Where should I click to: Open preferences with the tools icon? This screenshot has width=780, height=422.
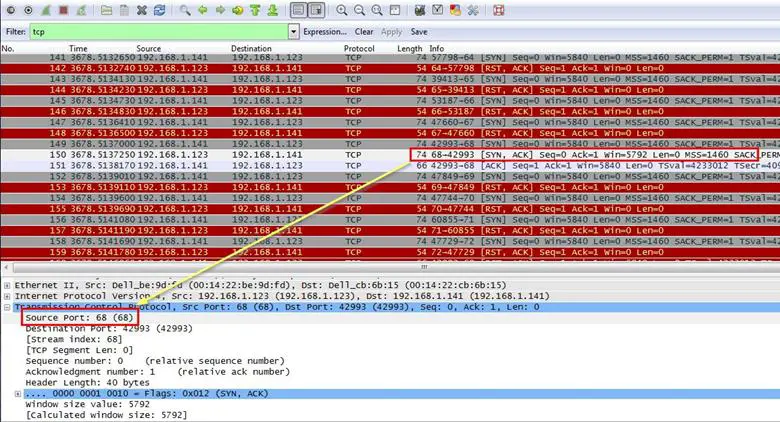click(473, 10)
